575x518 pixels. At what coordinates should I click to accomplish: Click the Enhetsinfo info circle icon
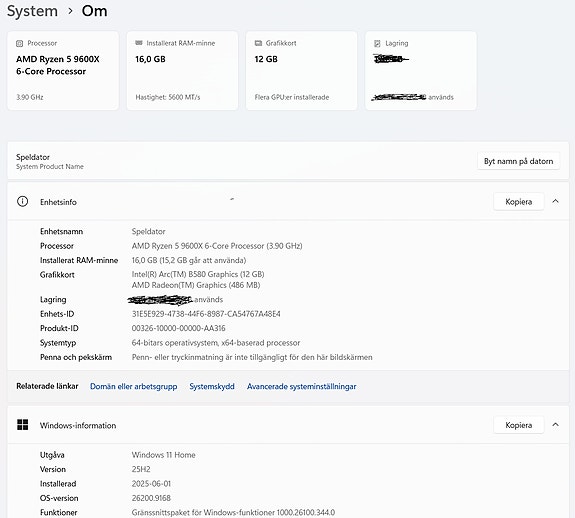click(22, 201)
